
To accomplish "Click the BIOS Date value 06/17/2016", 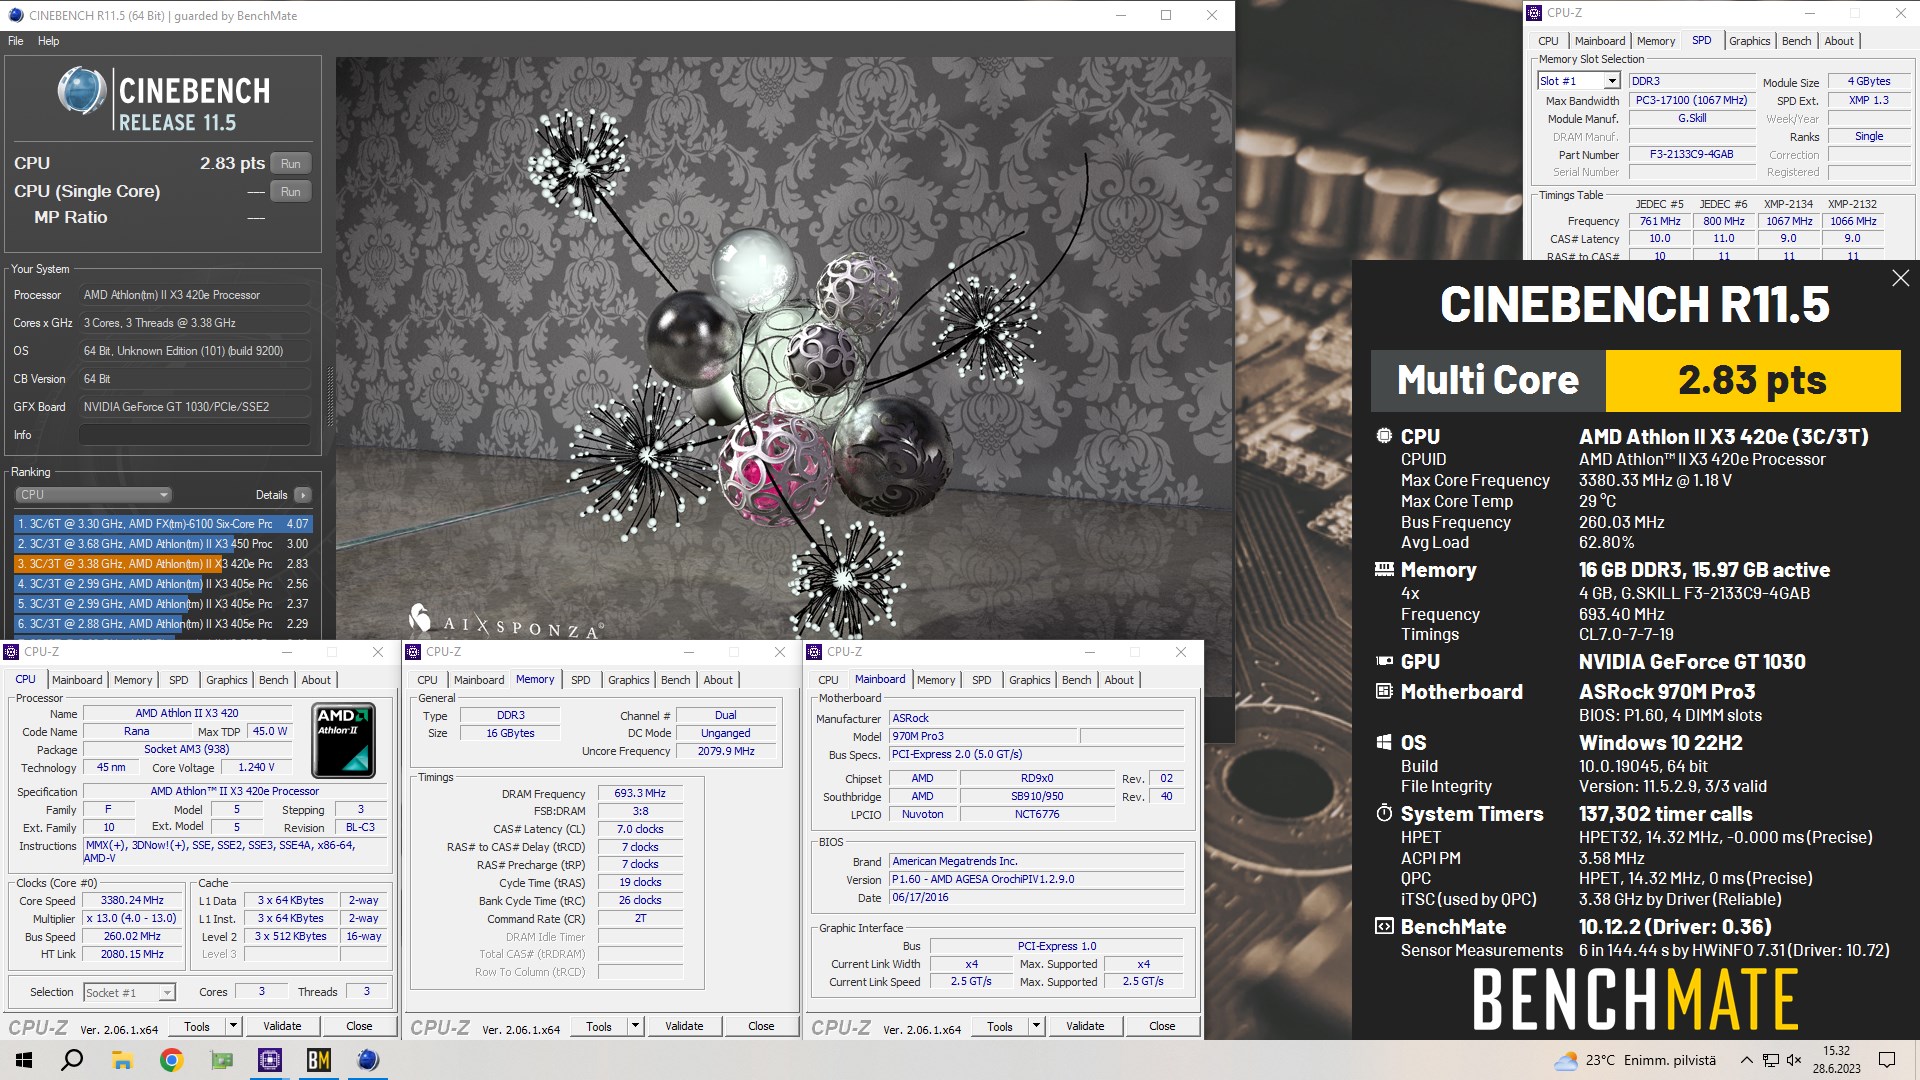I will coord(1037,897).
